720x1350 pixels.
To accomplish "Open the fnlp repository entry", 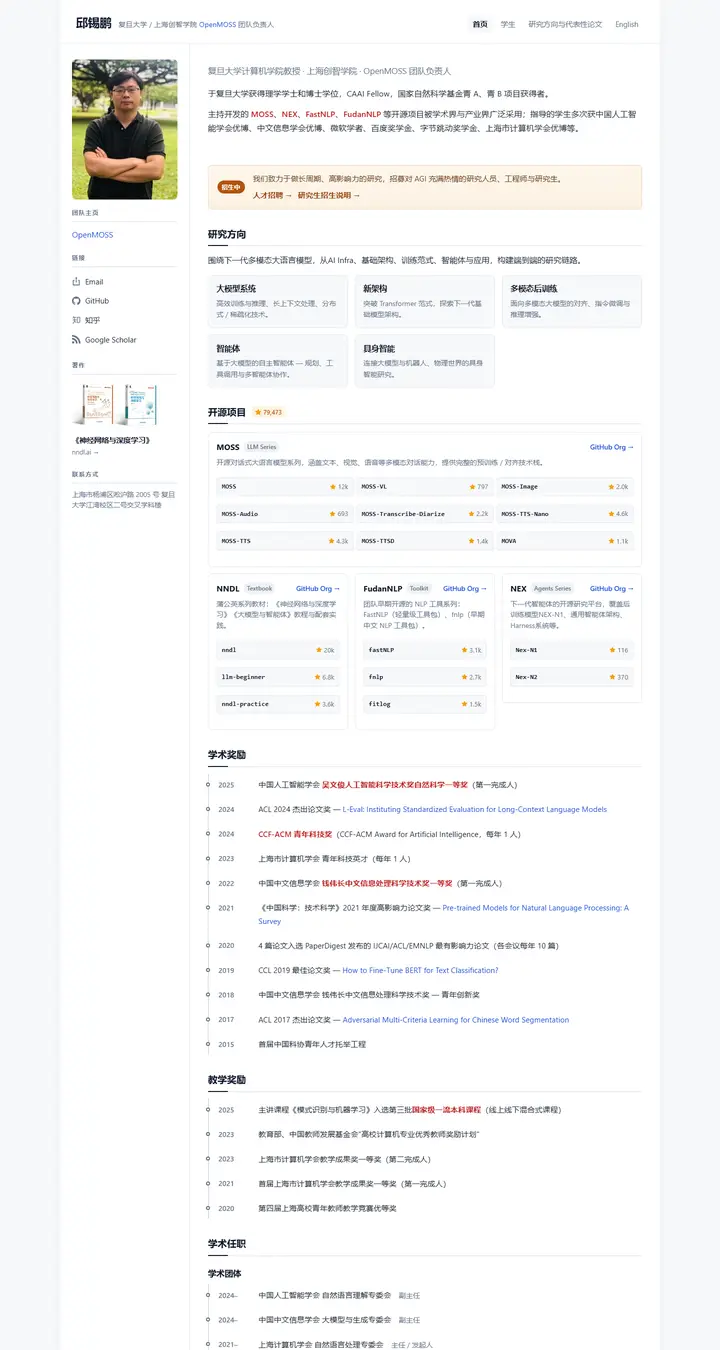I will click(x=425, y=677).
